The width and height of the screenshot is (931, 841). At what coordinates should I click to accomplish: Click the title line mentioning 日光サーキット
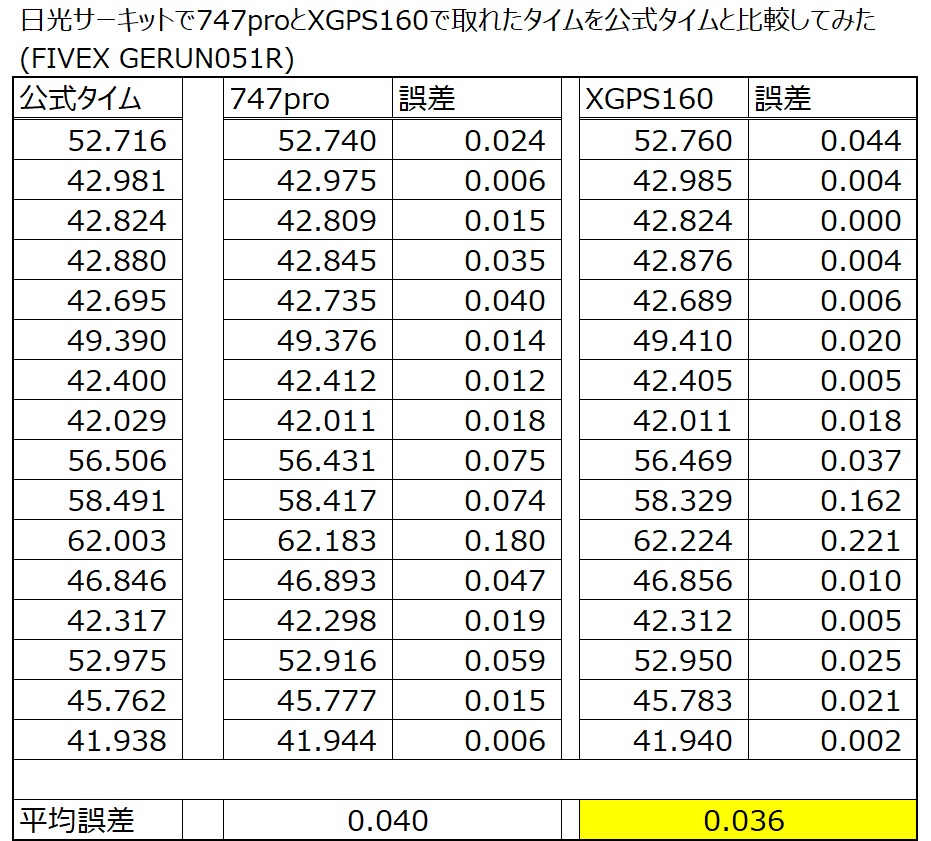coord(448,21)
